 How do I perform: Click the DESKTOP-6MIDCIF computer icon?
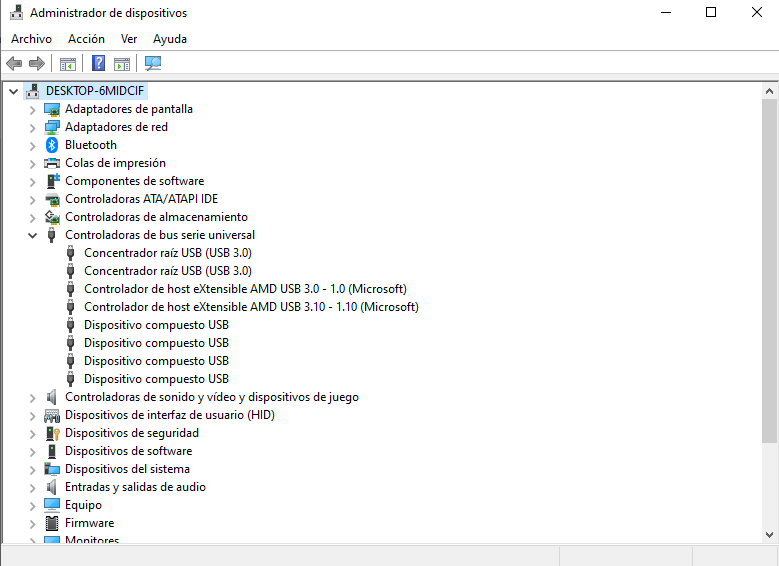point(33,91)
